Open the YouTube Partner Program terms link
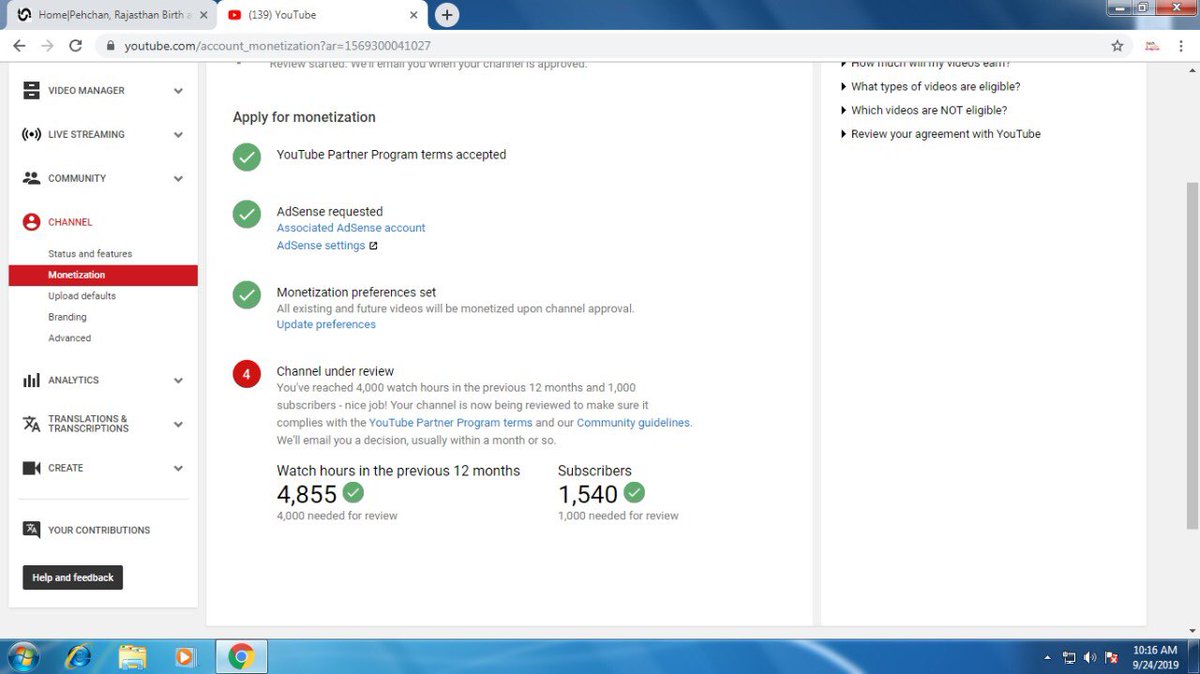The image size is (1200, 674). [450, 423]
